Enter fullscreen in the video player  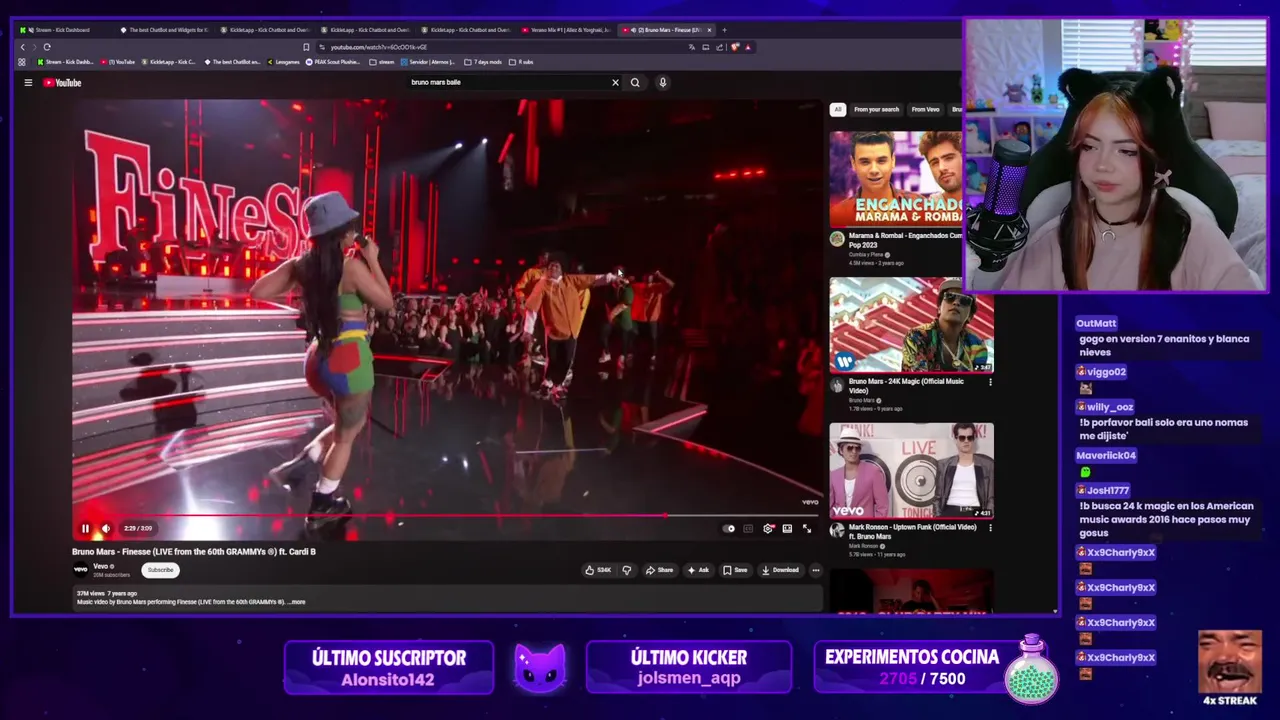pyautogui.click(x=807, y=528)
